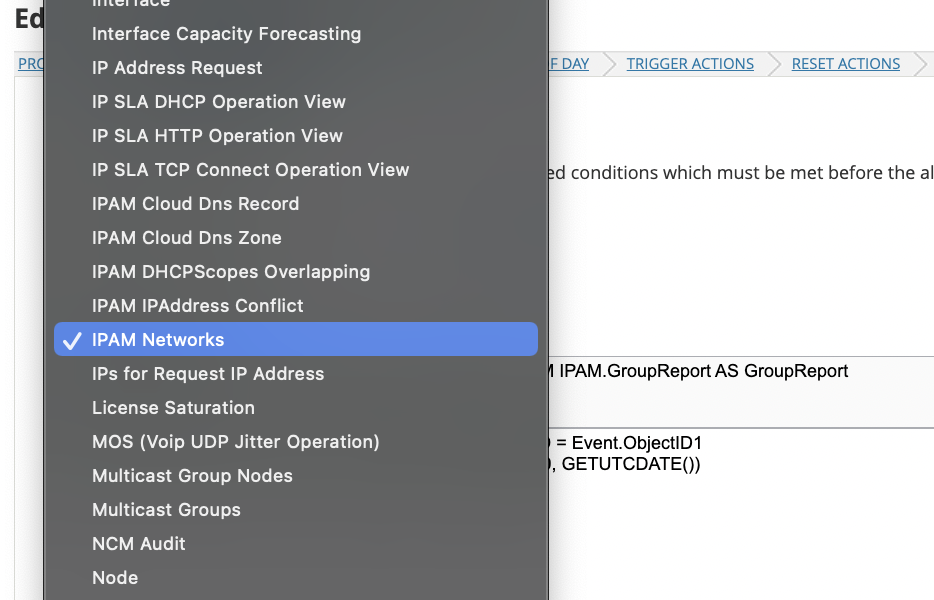This screenshot has width=934, height=600.
Task: Click the checked IPAM Networks item
Action: click(158, 340)
